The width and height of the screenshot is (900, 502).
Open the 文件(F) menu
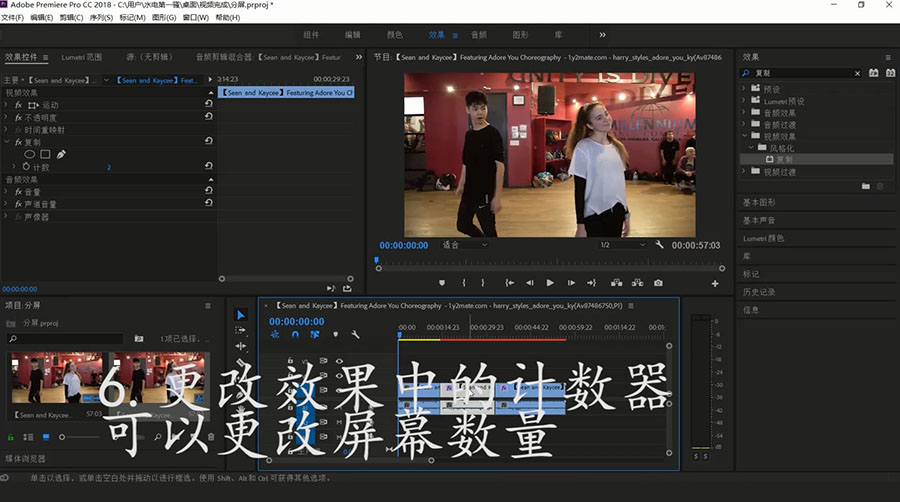(x=12, y=18)
